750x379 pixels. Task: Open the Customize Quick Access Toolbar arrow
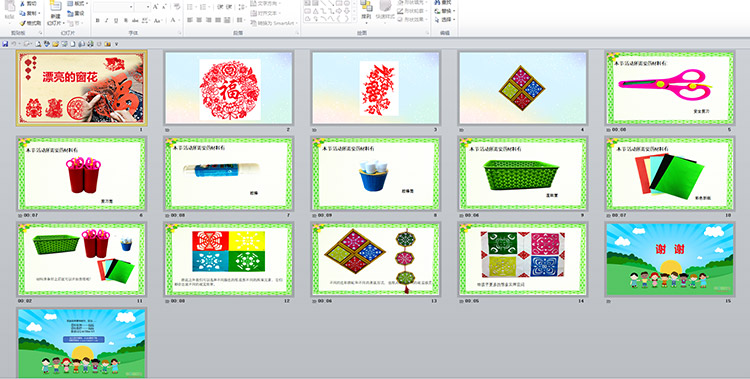click(x=116, y=44)
